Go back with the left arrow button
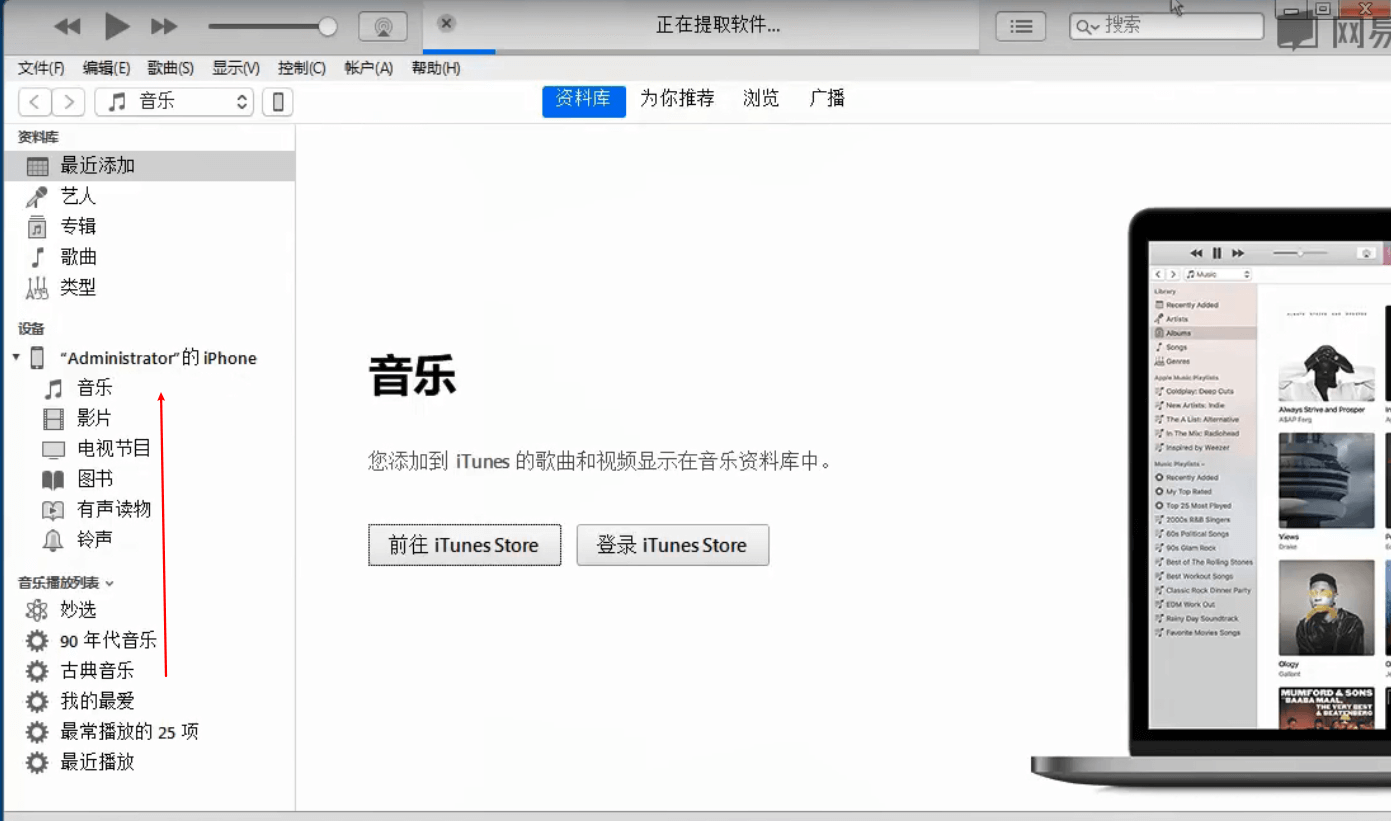Image resolution: width=1391 pixels, height=821 pixels. click(x=35, y=101)
